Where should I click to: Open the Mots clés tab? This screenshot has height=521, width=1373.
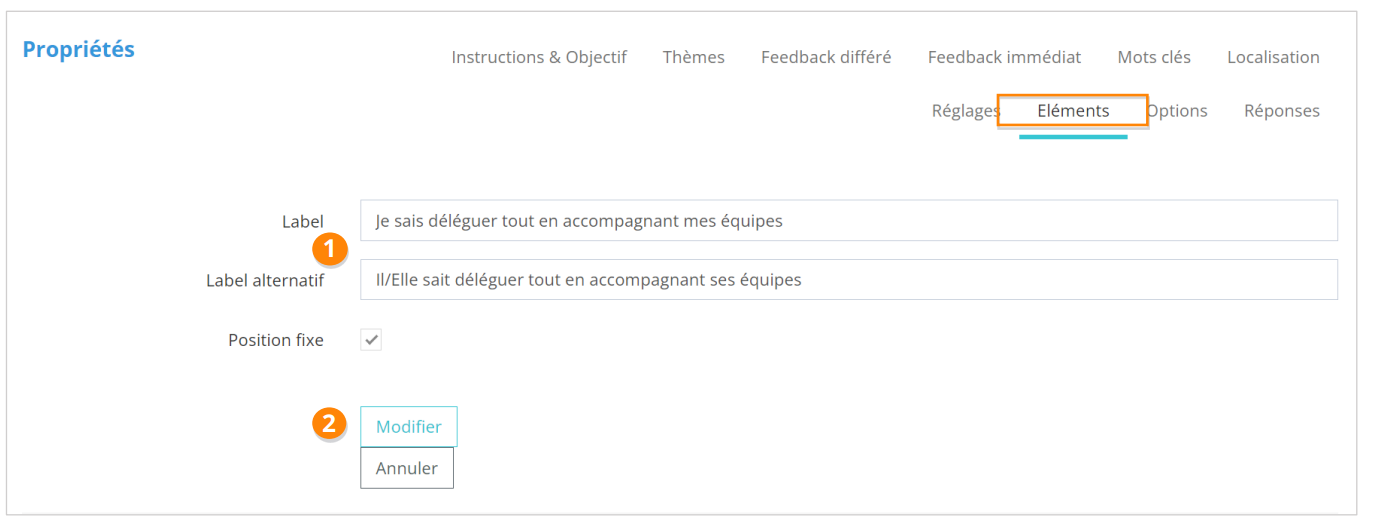(1154, 57)
